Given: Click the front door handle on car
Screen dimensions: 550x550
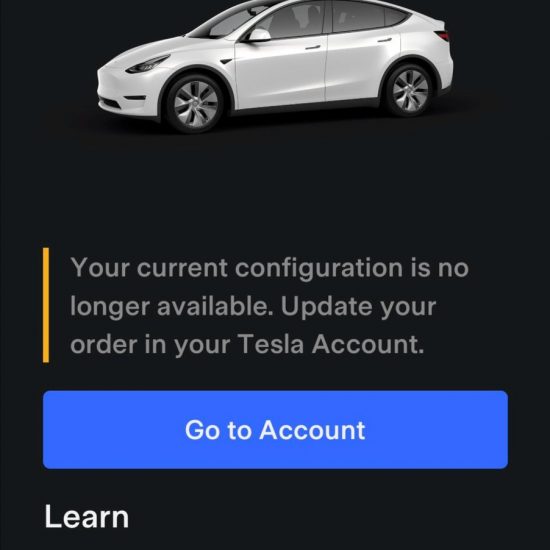Looking at the screenshot, I should click(313, 47).
